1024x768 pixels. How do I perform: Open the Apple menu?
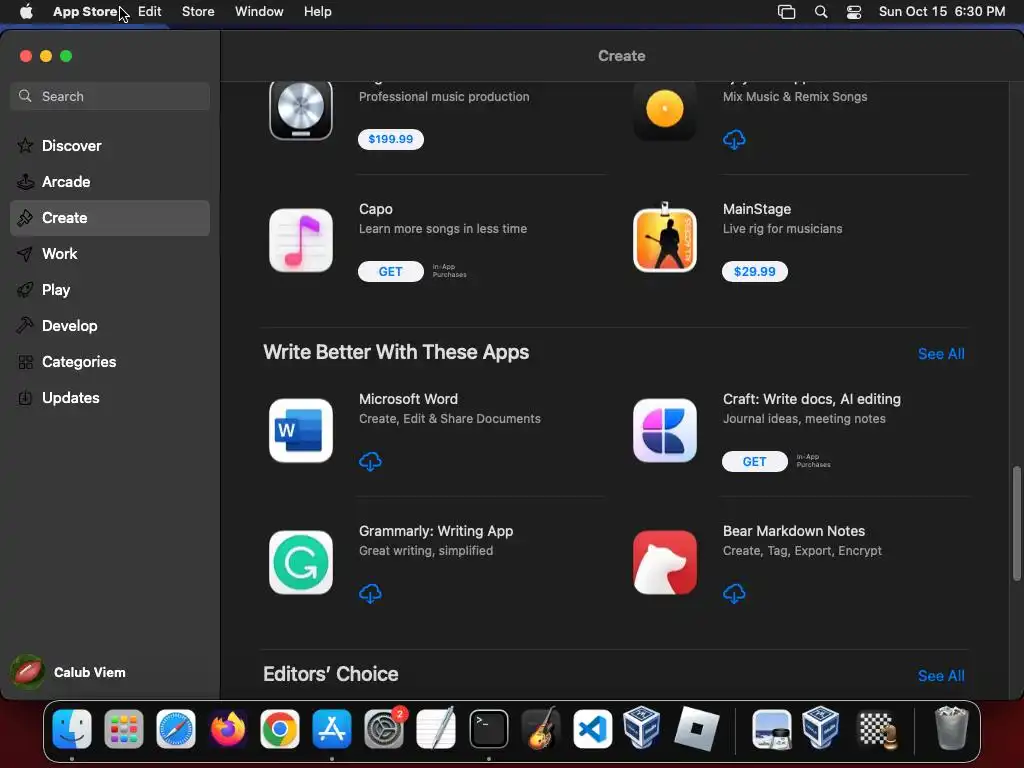(x=26, y=12)
